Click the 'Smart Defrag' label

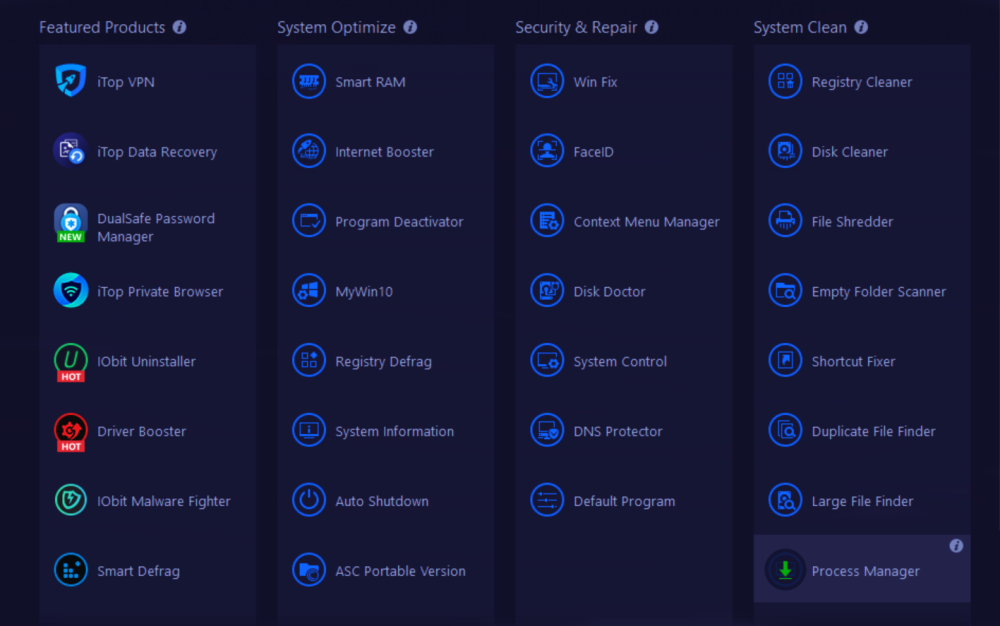(138, 571)
